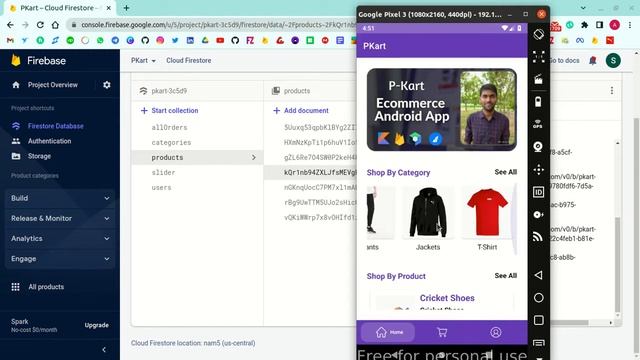Screen dimensions: 640x360
Task: Tap See All next to Shop By Product
Action: [505, 276]
